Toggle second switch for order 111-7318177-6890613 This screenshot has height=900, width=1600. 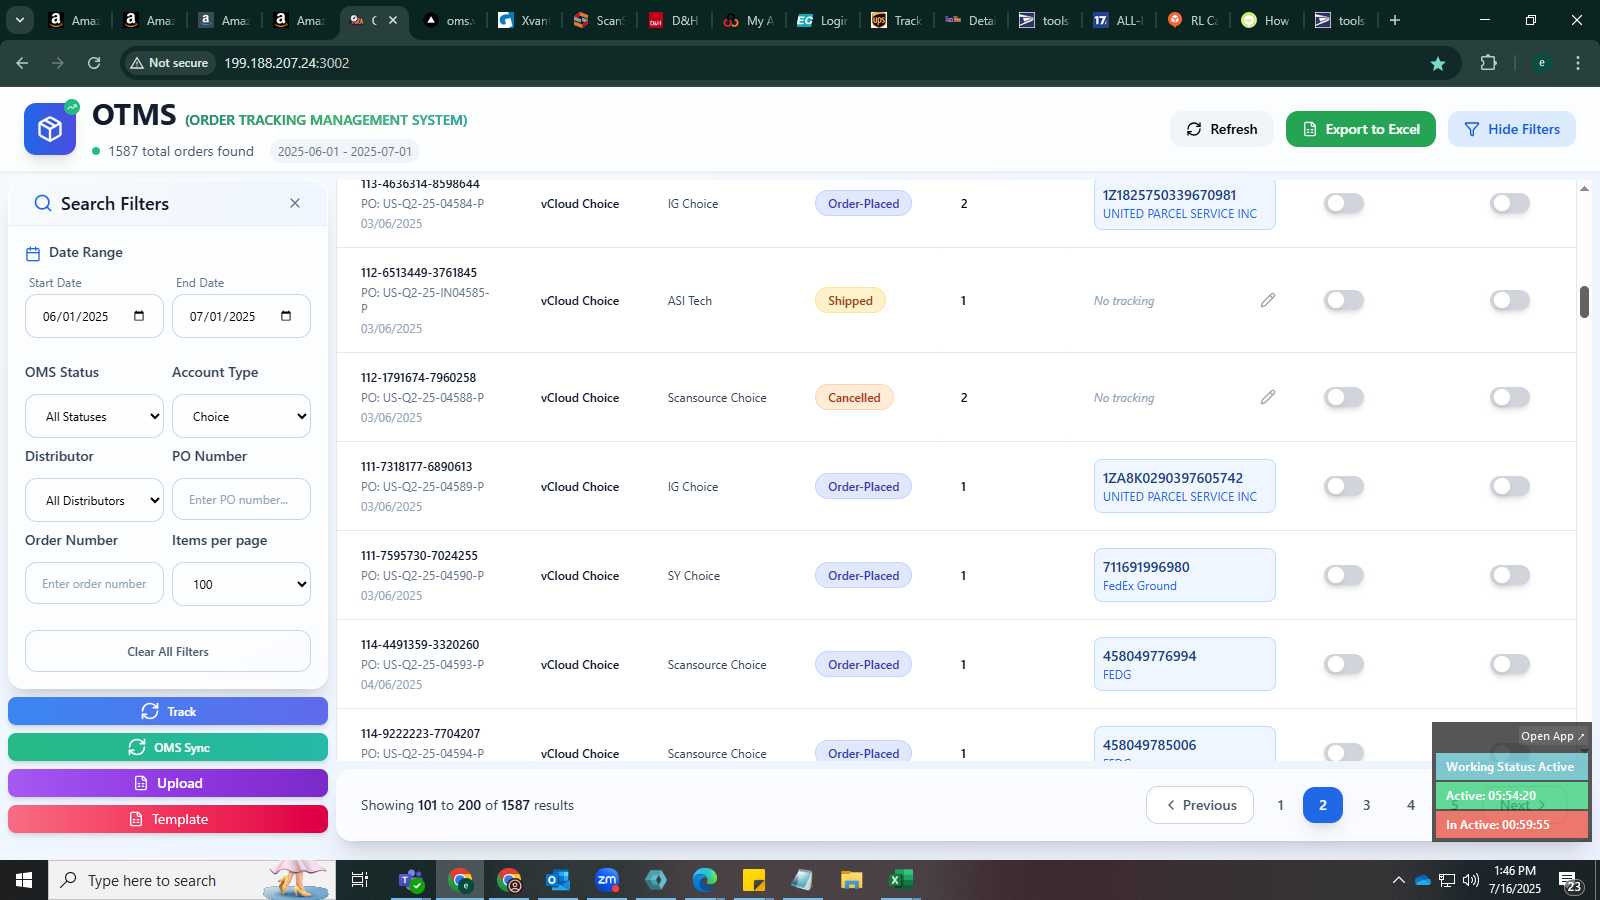[1510, 486]
